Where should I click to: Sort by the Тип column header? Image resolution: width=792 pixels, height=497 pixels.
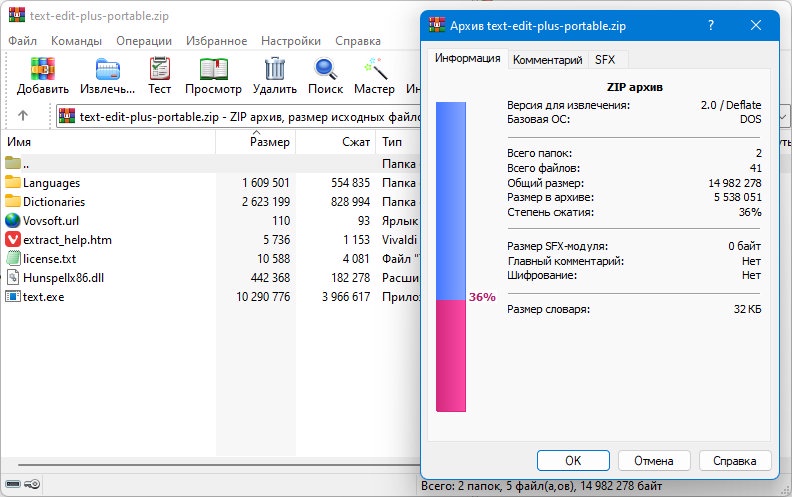point(398,142)
